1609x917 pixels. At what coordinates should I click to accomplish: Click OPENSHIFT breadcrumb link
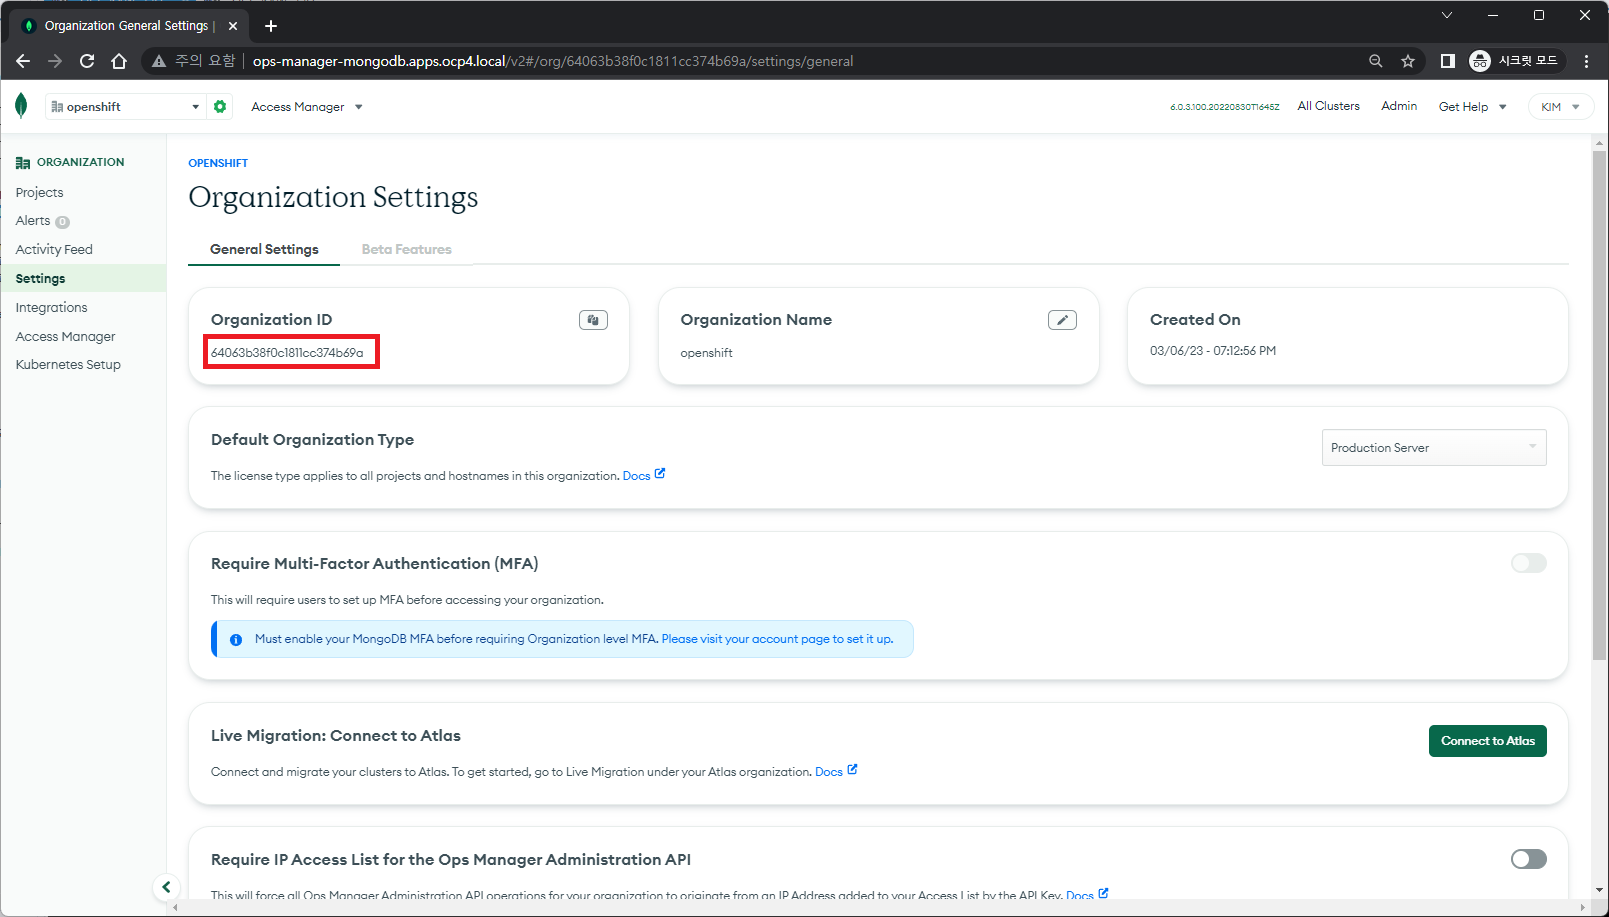[218, 163]
